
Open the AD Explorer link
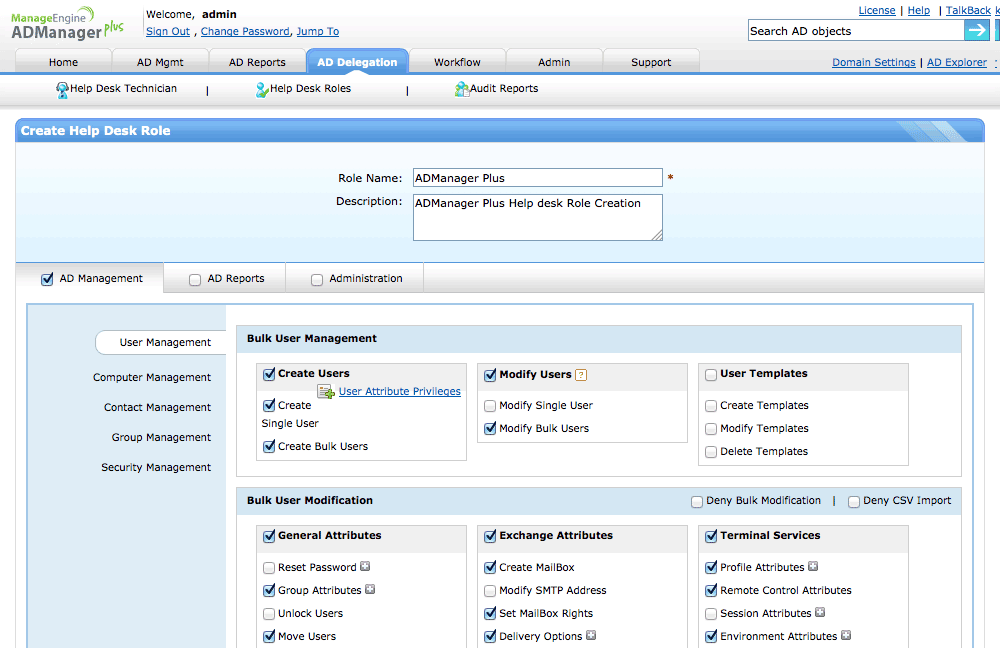point(957,63)
